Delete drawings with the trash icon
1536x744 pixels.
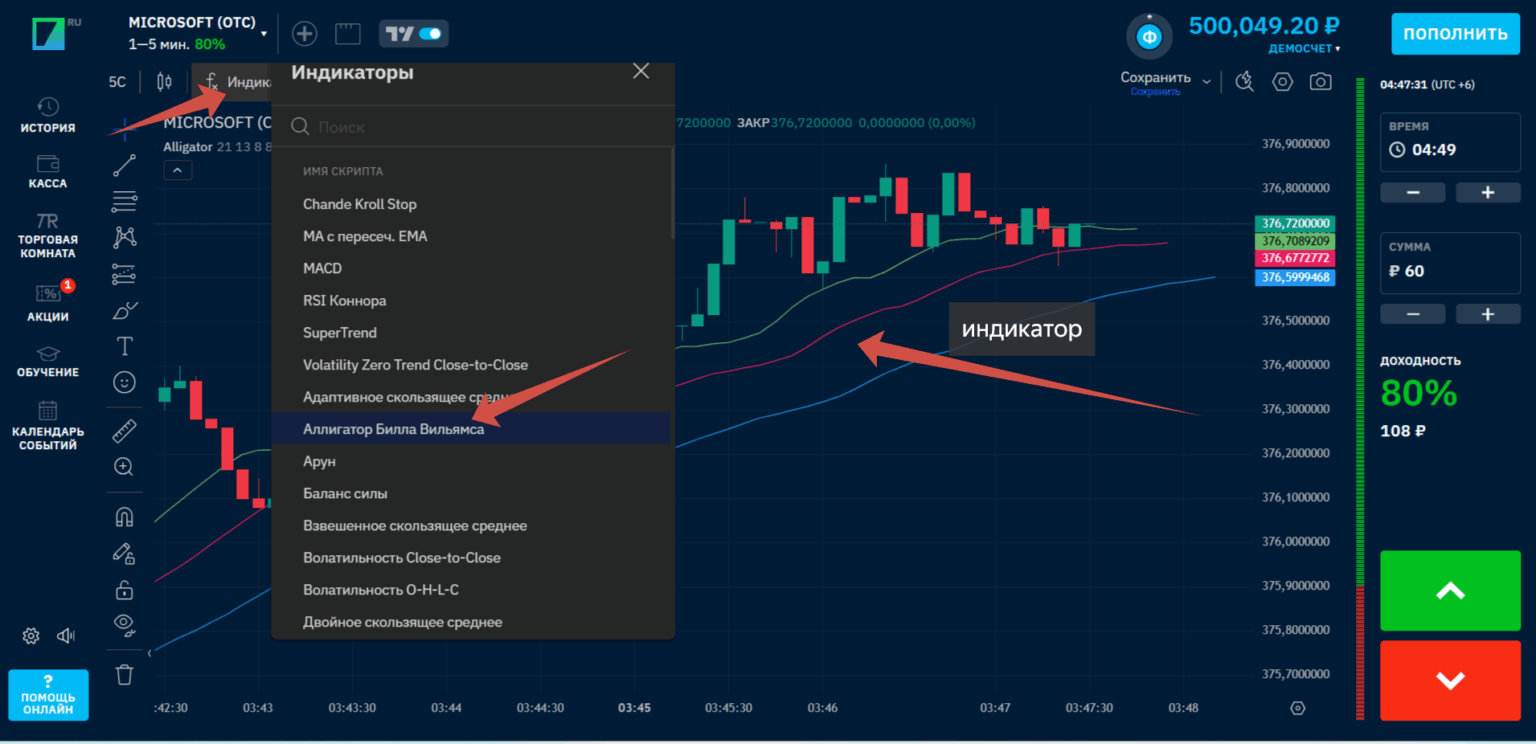pyautogui.click(x=124, y=675)
